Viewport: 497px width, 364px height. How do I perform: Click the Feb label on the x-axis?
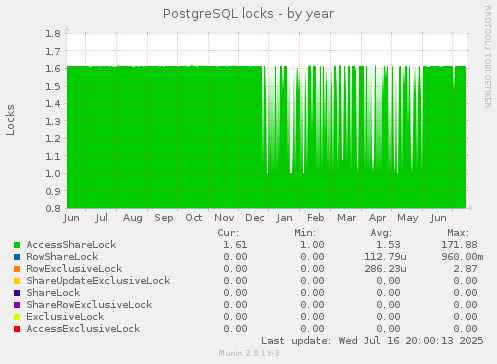click(x=315, y=218)
